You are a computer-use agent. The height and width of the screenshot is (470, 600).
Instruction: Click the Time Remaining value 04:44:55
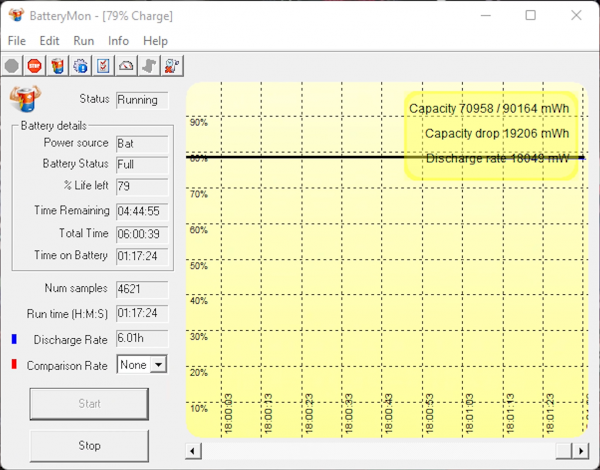[142, 211]
